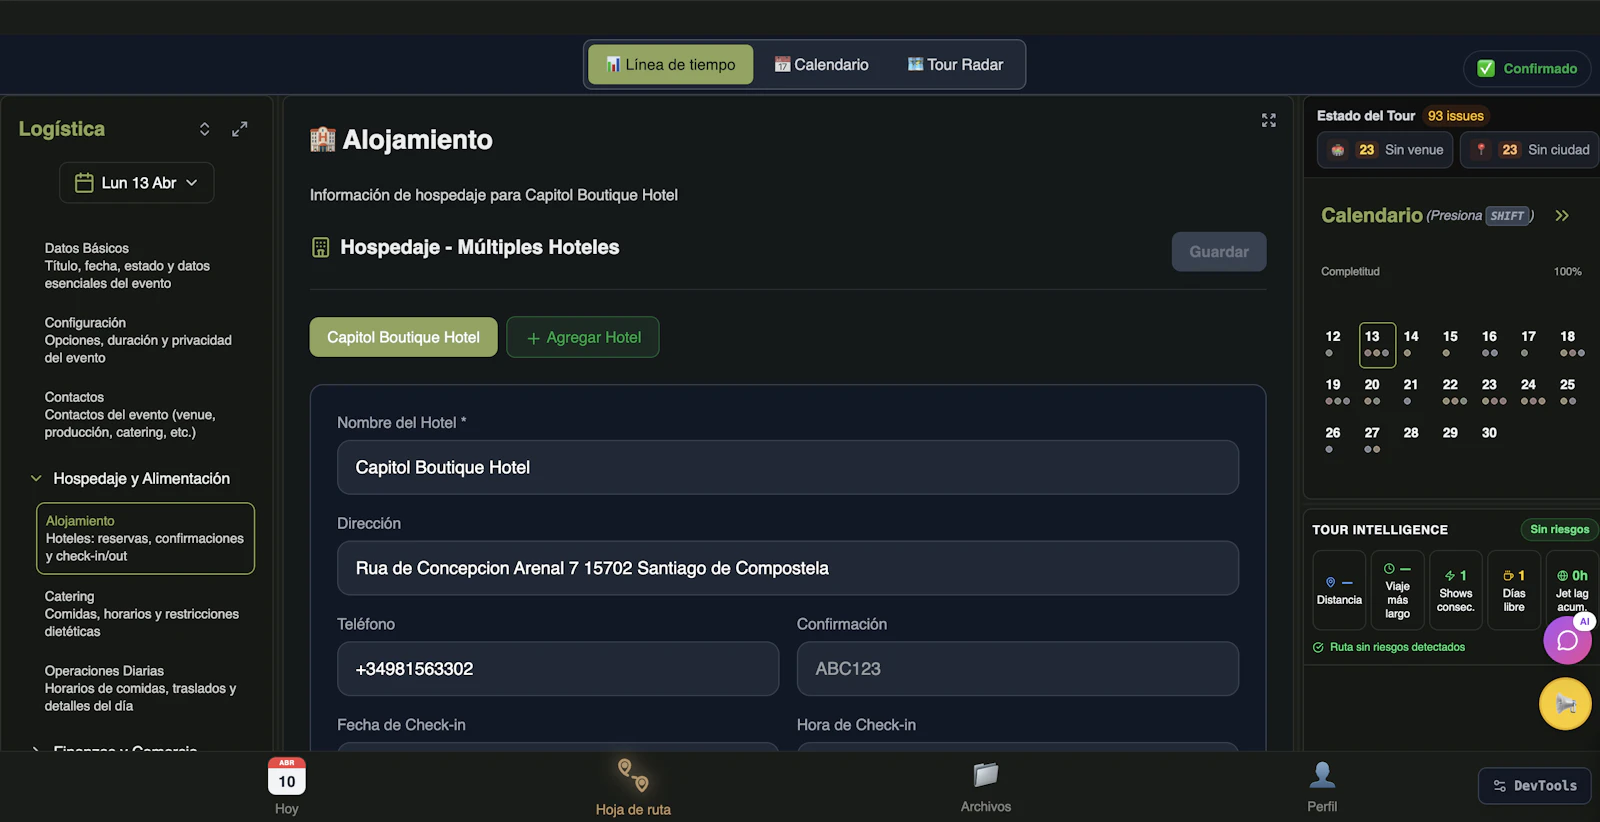1600x822 pixels.
Task: Select calendar day 17
Action: coord(1528,344)
